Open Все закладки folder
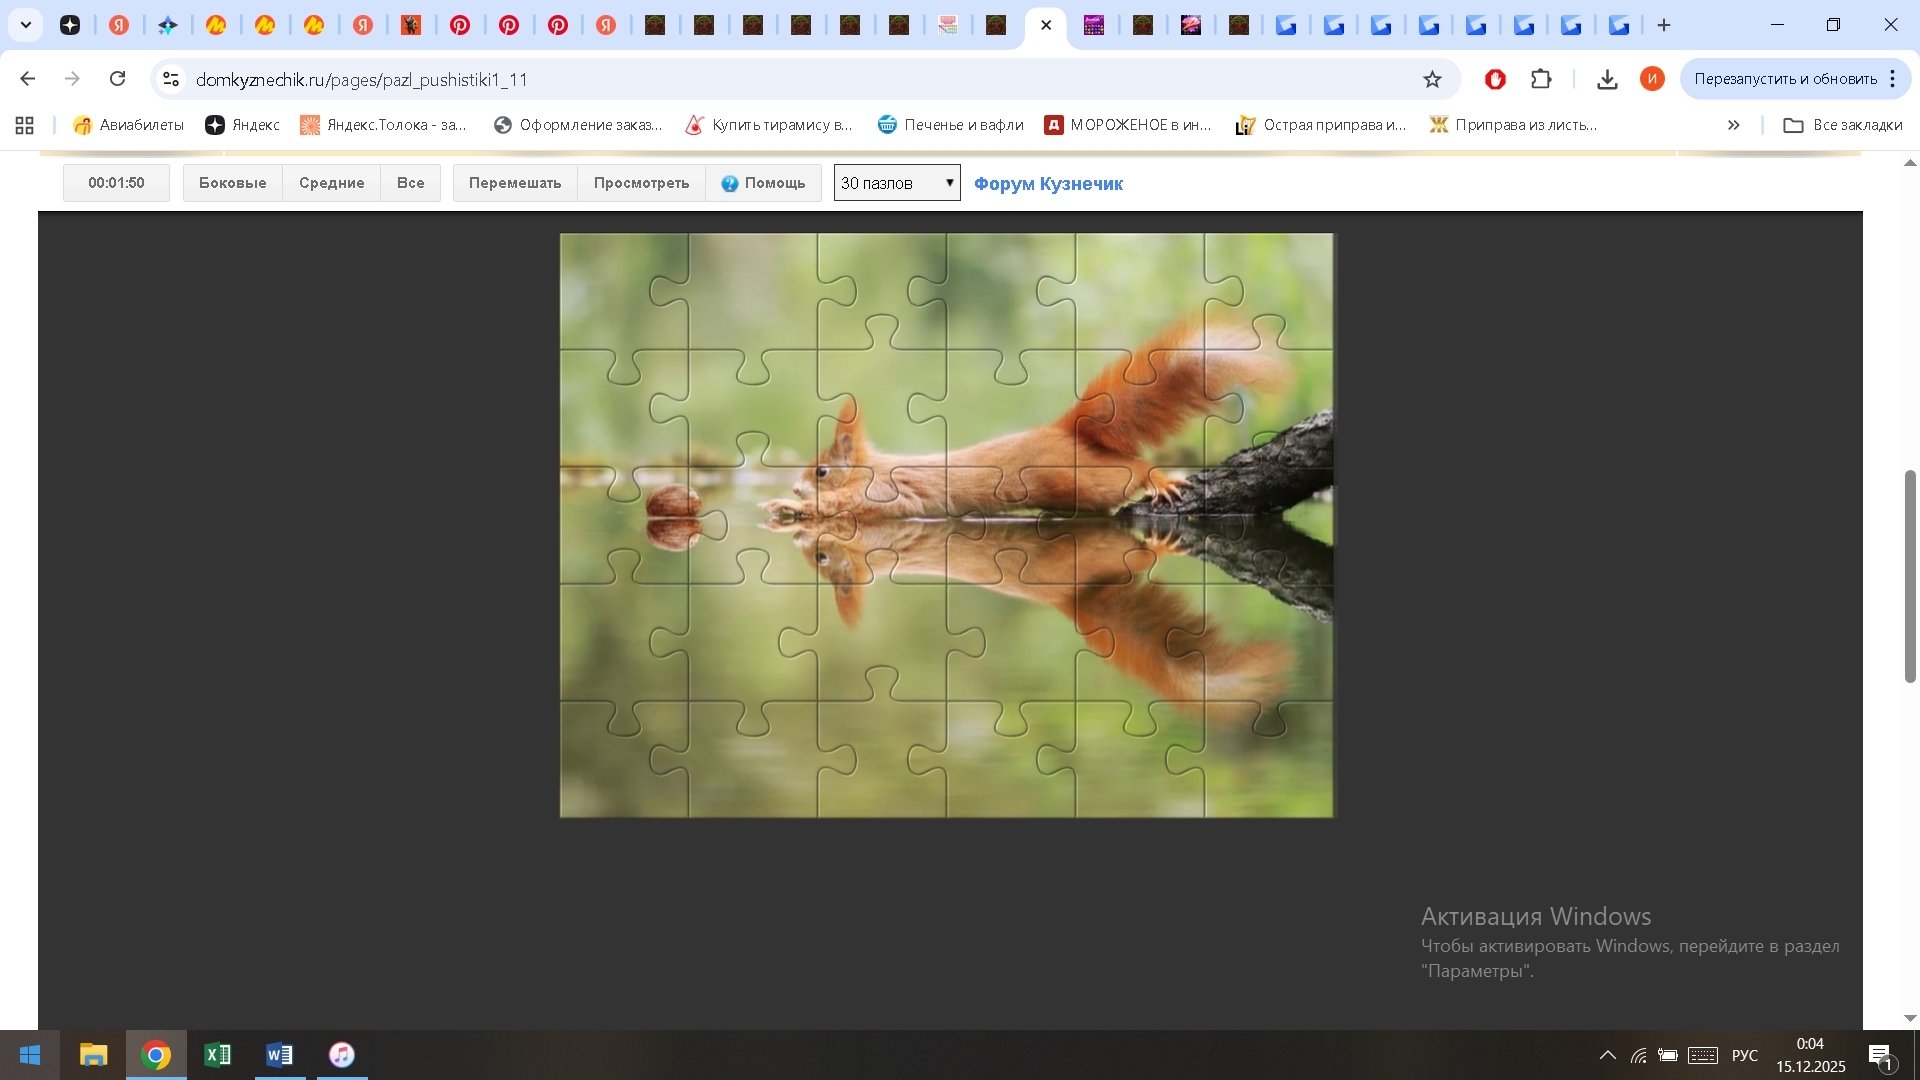The image size is (1920, 1080). pyautogui.click(x=1843, y=125)
